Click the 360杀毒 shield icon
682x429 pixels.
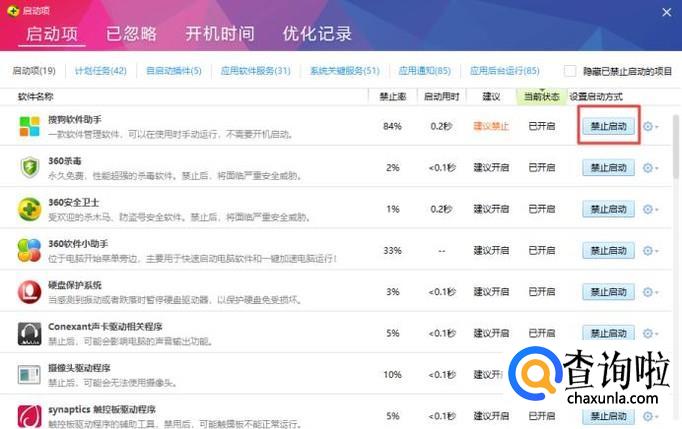point(30,168)
